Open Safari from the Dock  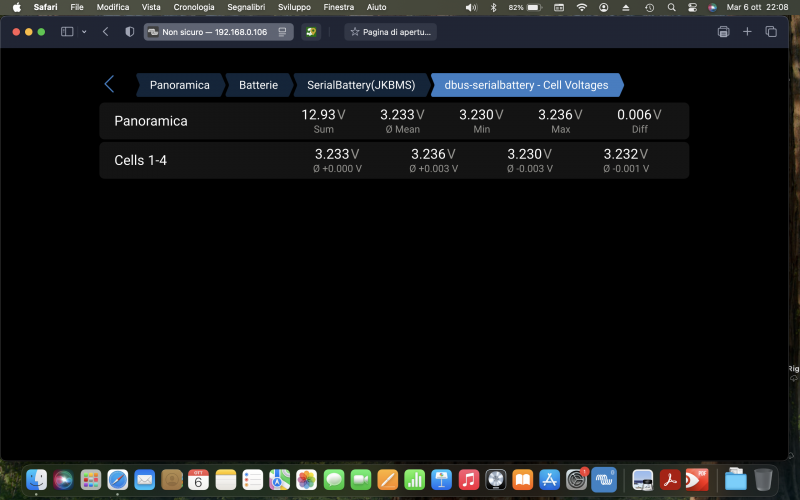(x=118, y=480)
